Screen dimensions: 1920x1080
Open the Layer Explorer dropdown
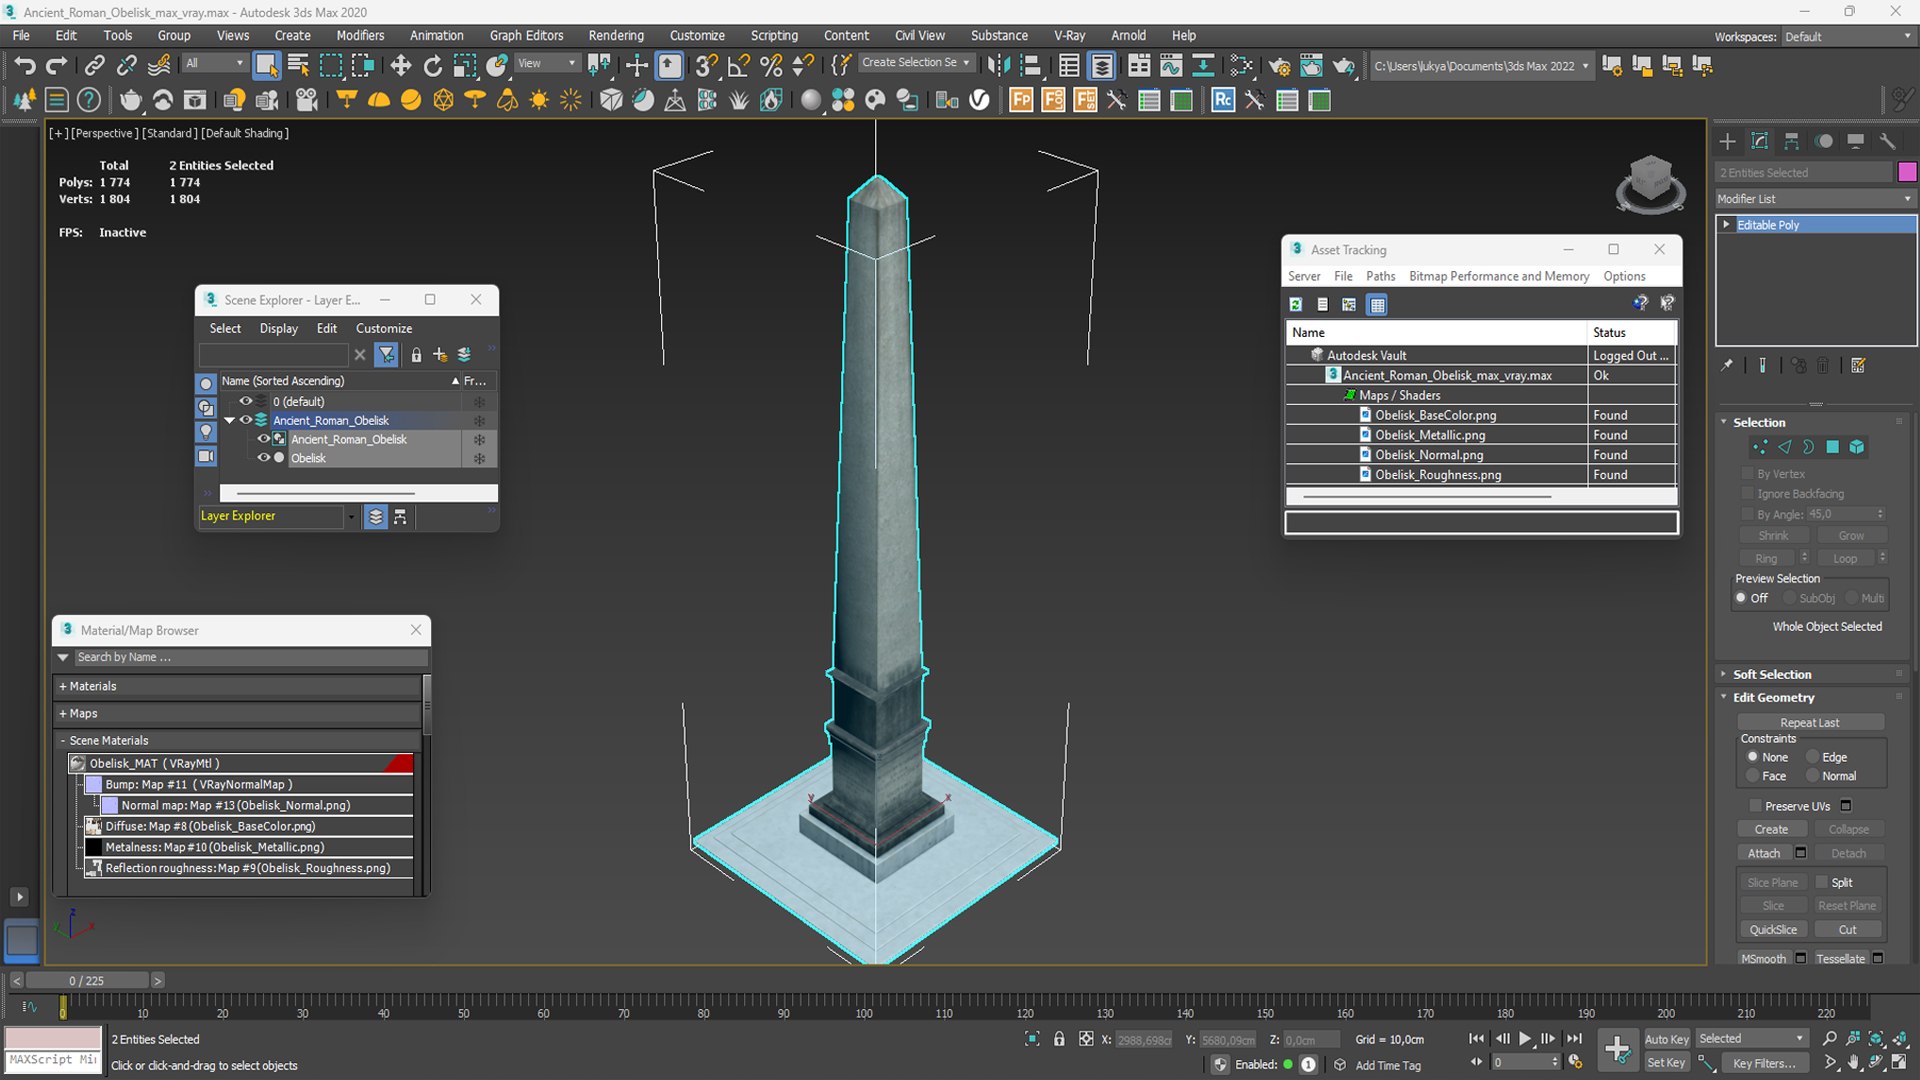(351, 517)
